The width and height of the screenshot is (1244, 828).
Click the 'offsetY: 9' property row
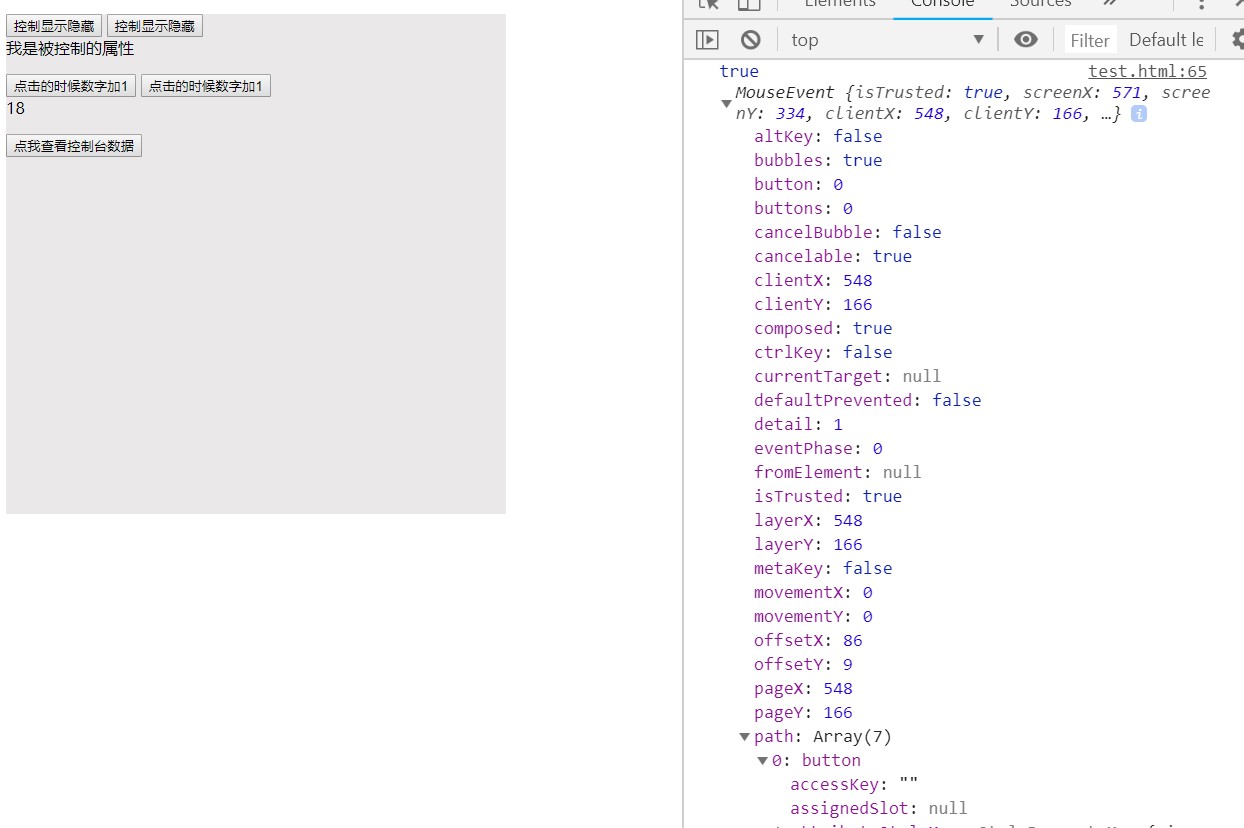click(803, 664)
